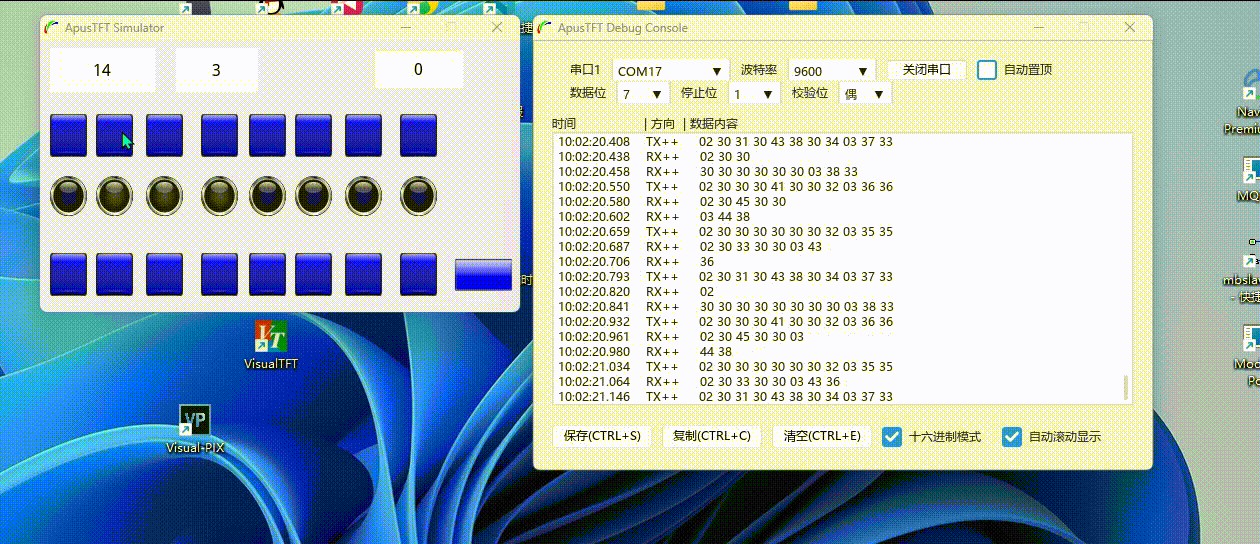Select the log row at 10:02:20.706
The image size is (1260, 544).
point(838,262)
